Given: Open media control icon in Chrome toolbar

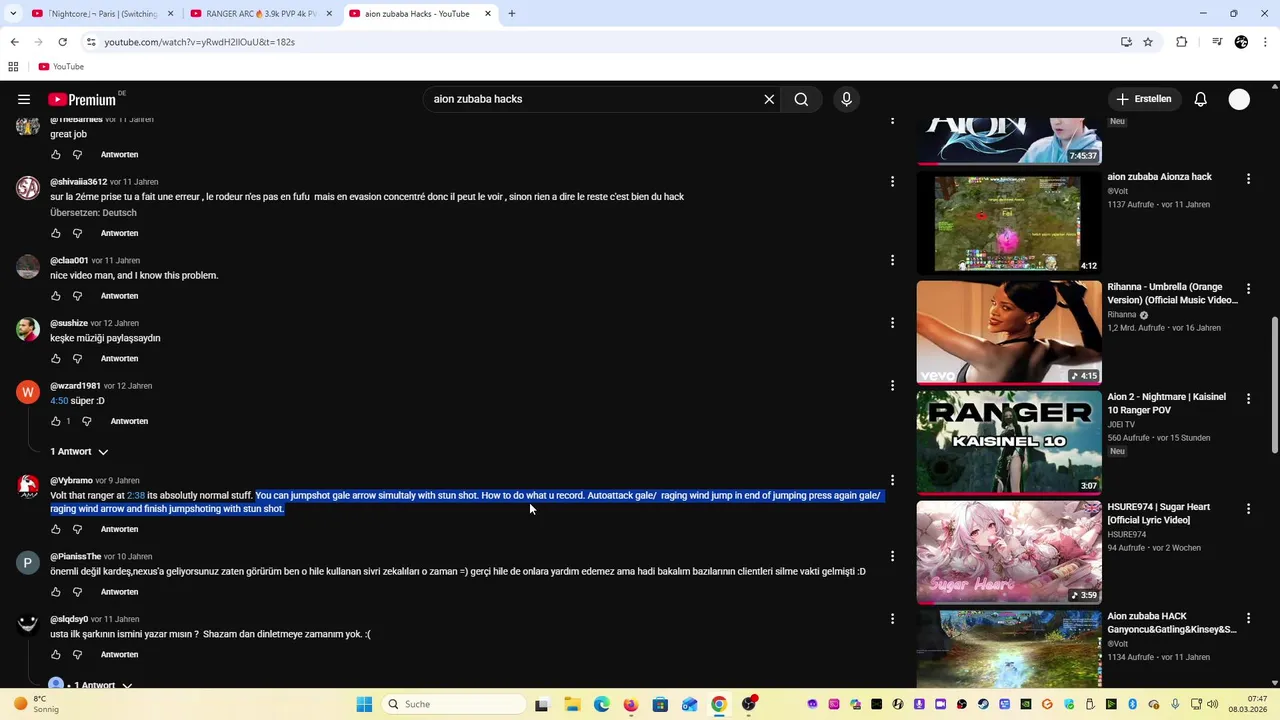Looking at the screenshot, I should 1217,42.
